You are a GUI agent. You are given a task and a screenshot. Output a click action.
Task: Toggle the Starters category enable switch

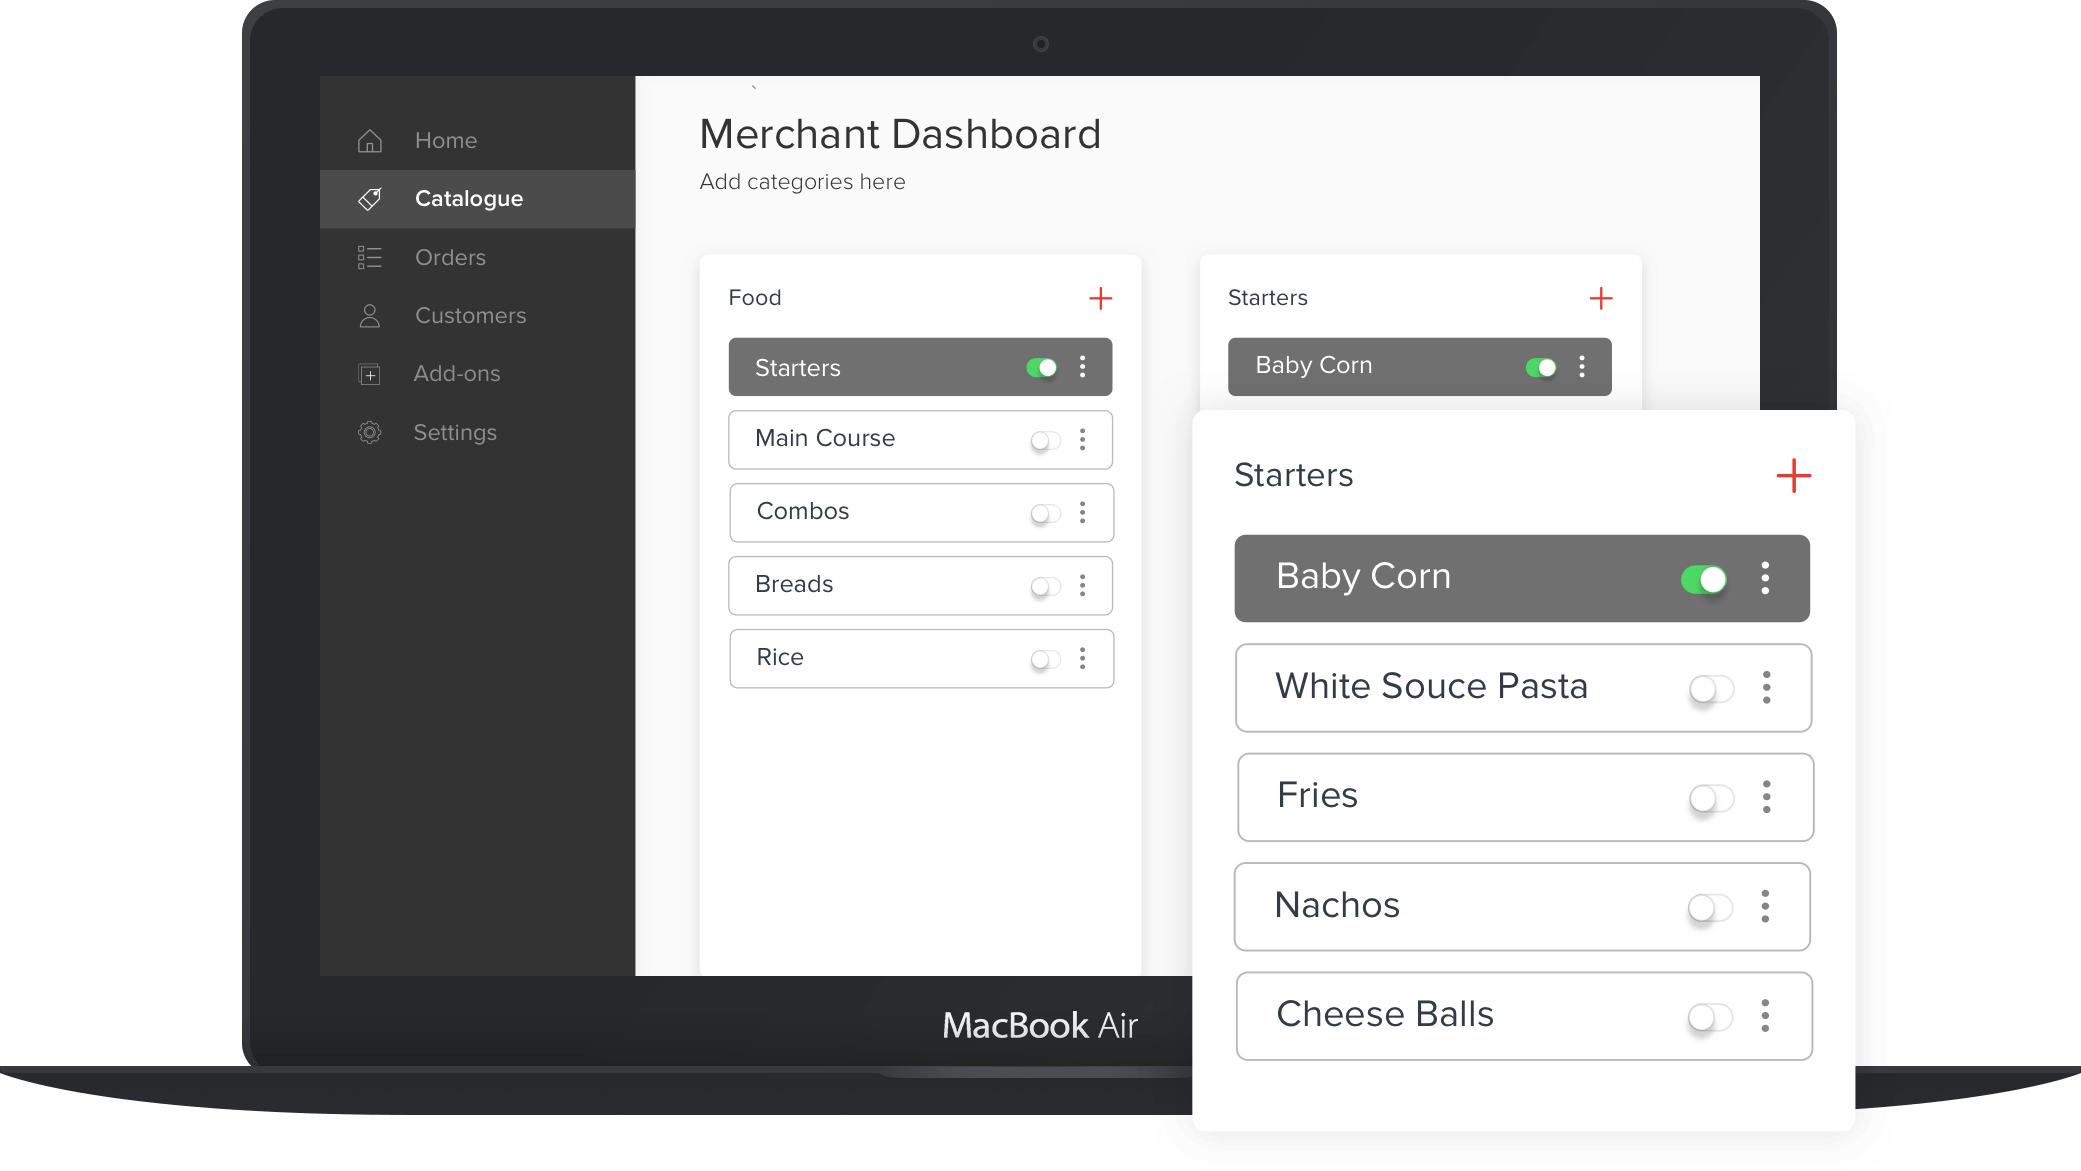[x=1042, y=367]
